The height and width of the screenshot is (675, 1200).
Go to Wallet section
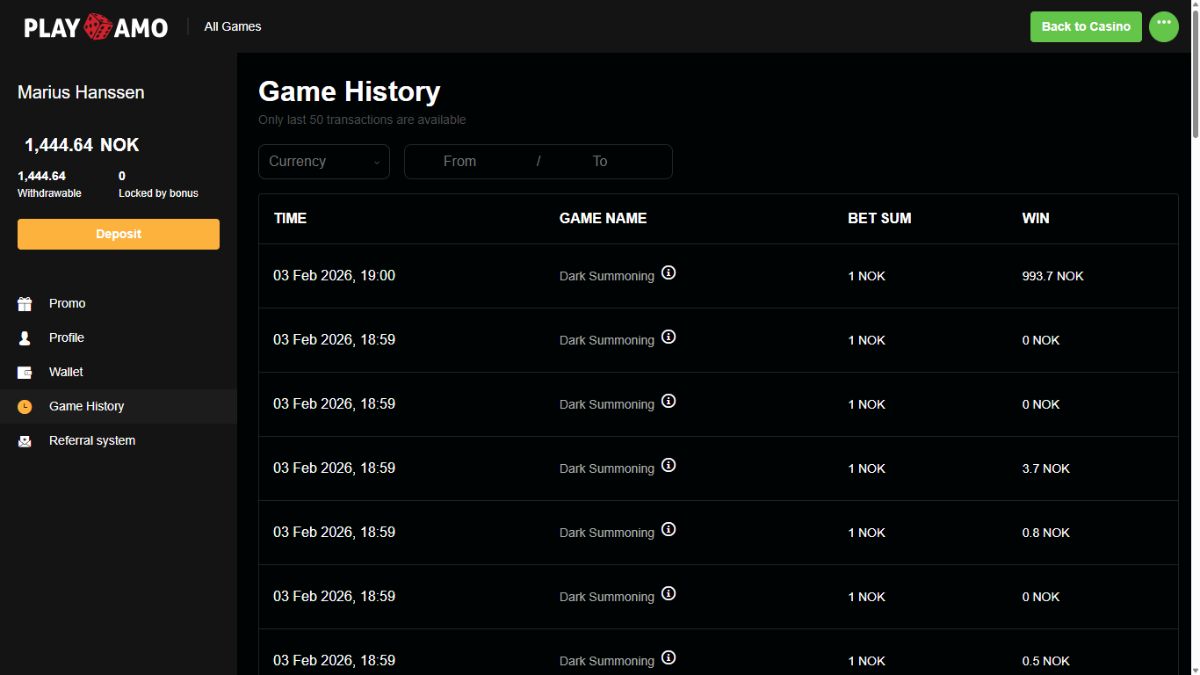(66, 372)
